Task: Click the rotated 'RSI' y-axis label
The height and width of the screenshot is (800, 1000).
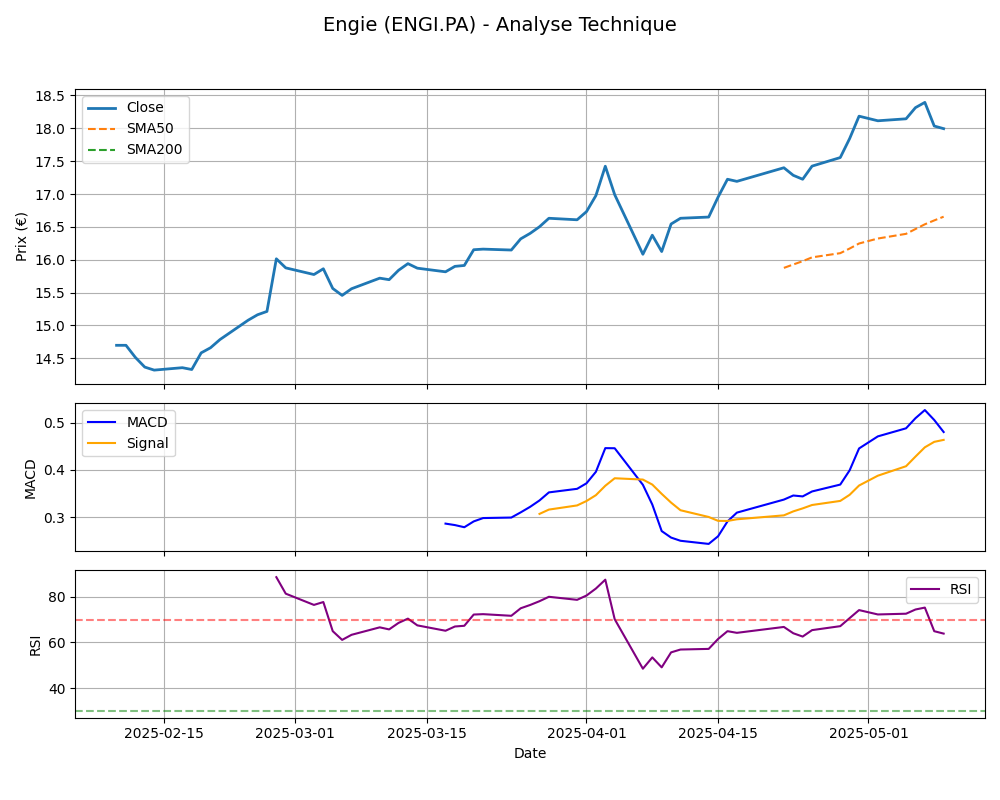Action: tap(35, 646)
